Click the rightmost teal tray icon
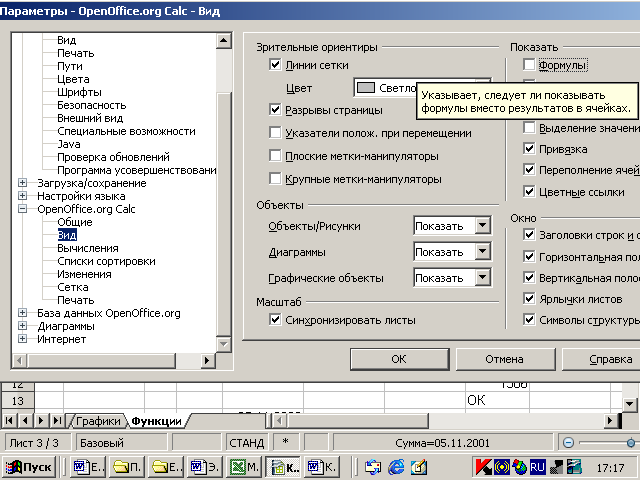Screen dimensions: 640x480 (x=574, y=467)
